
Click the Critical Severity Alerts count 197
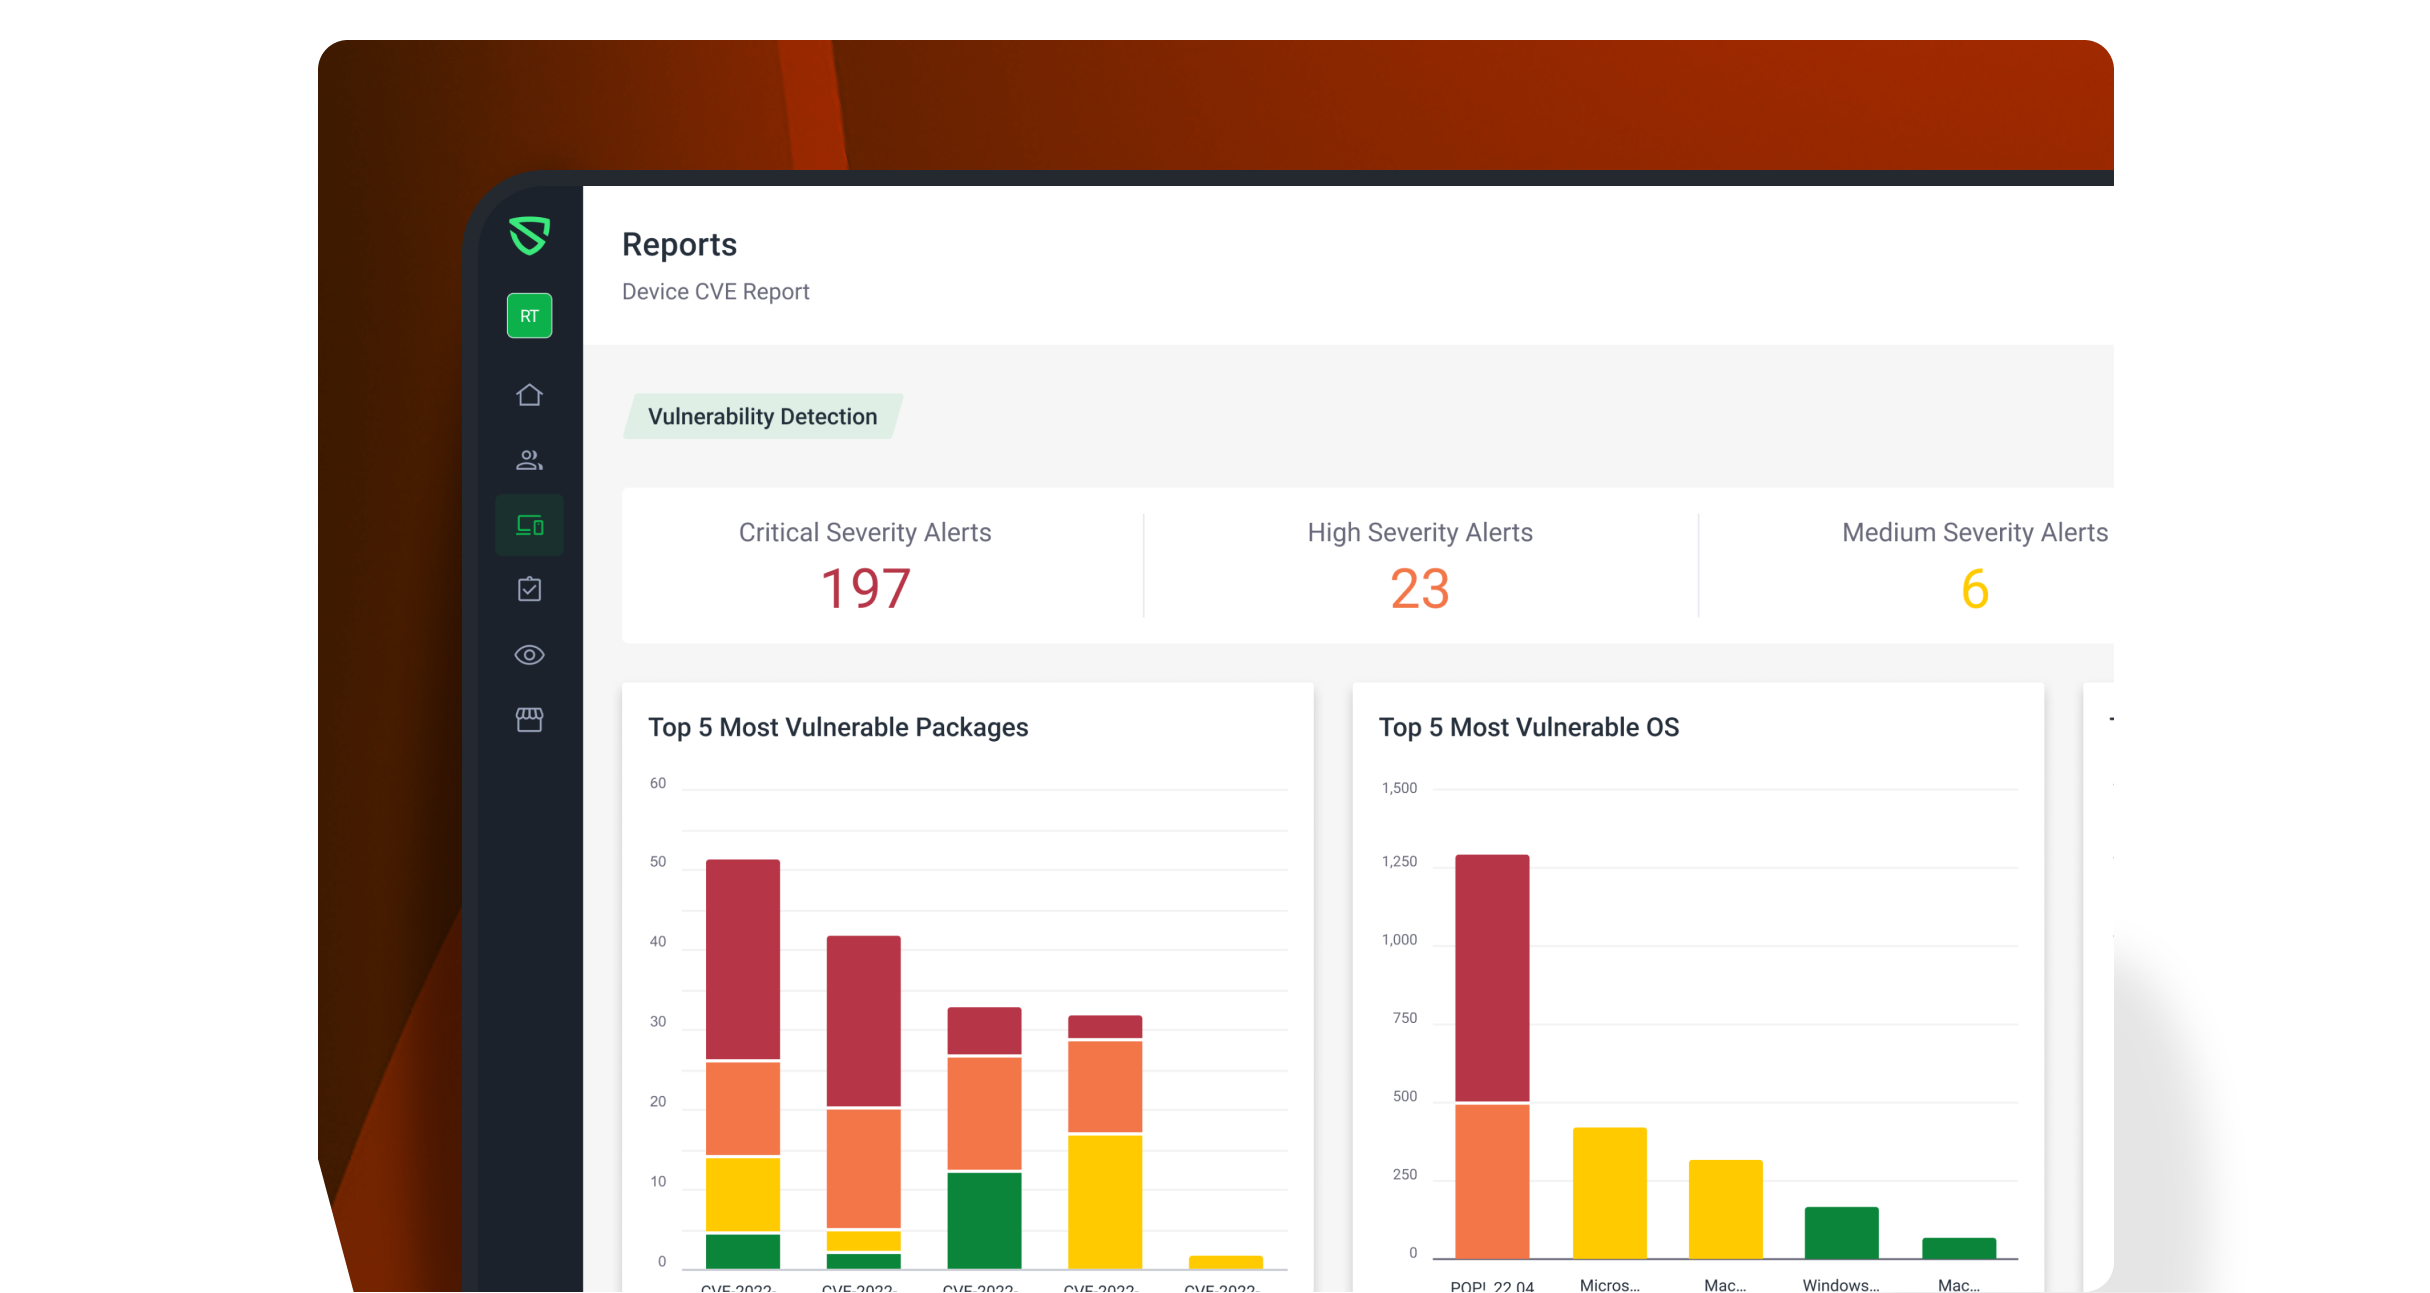tap(865, 589)
